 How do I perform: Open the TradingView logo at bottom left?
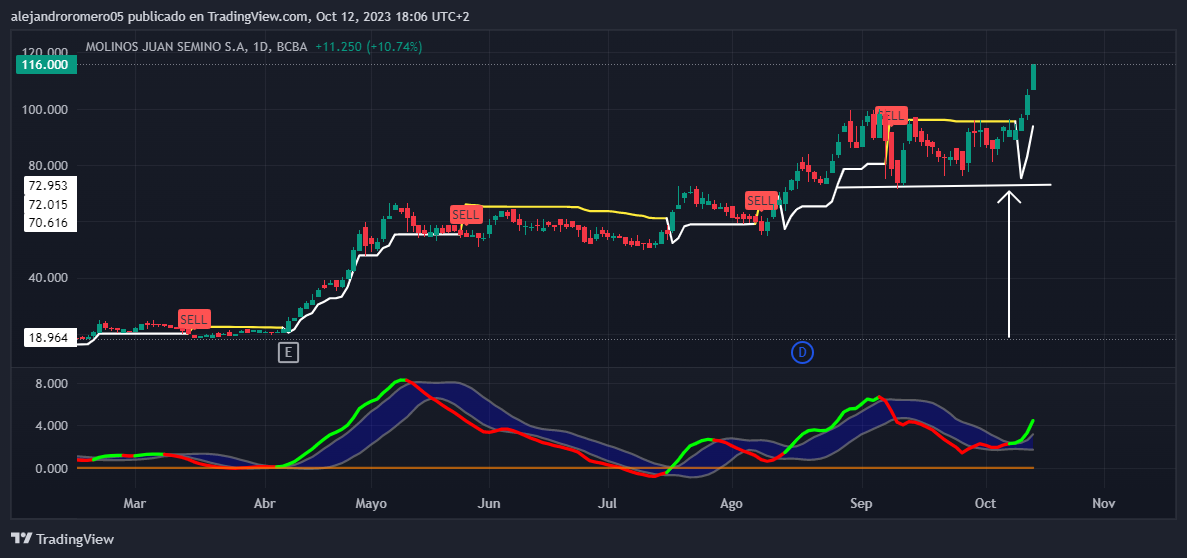62,539
